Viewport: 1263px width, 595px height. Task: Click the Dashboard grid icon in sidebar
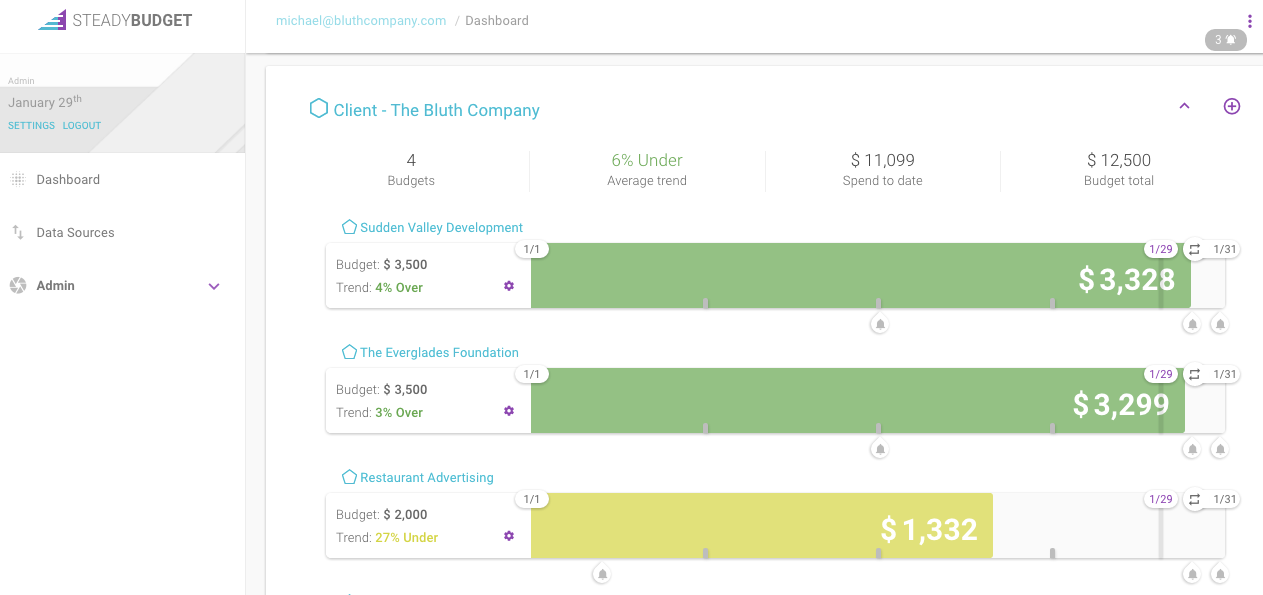[x=18, y=180]
